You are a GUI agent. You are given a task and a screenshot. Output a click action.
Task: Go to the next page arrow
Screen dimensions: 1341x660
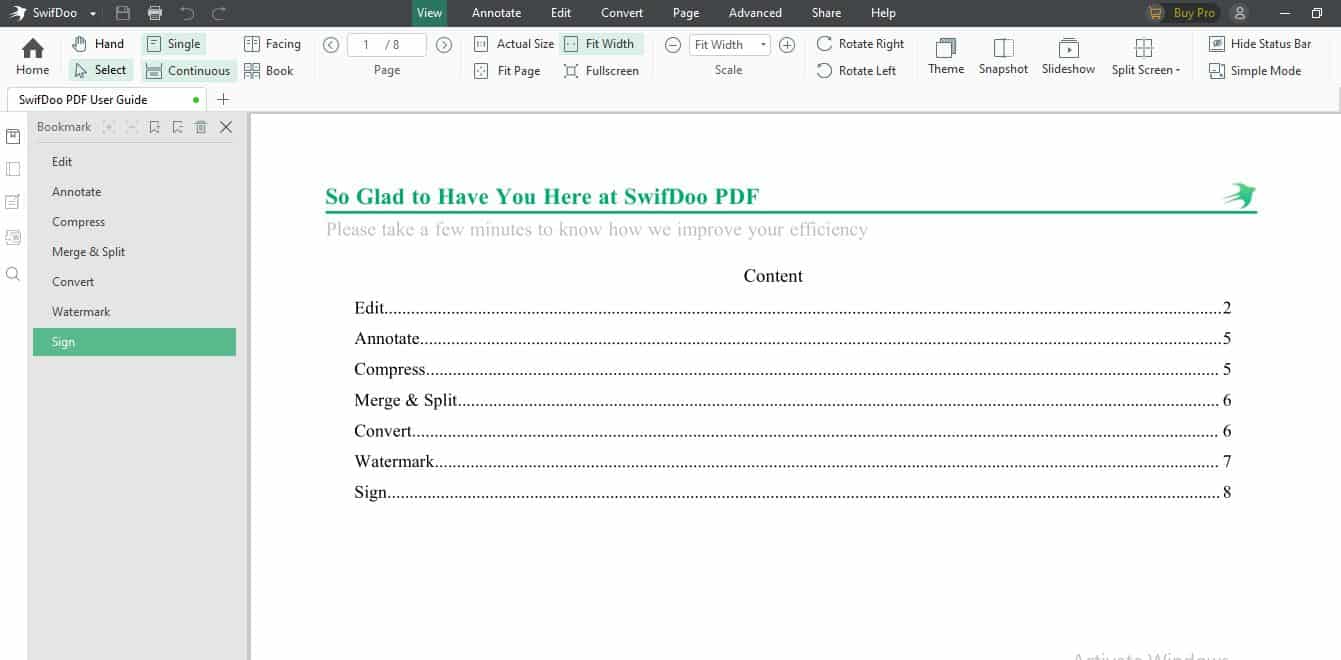tap(444, 44)
